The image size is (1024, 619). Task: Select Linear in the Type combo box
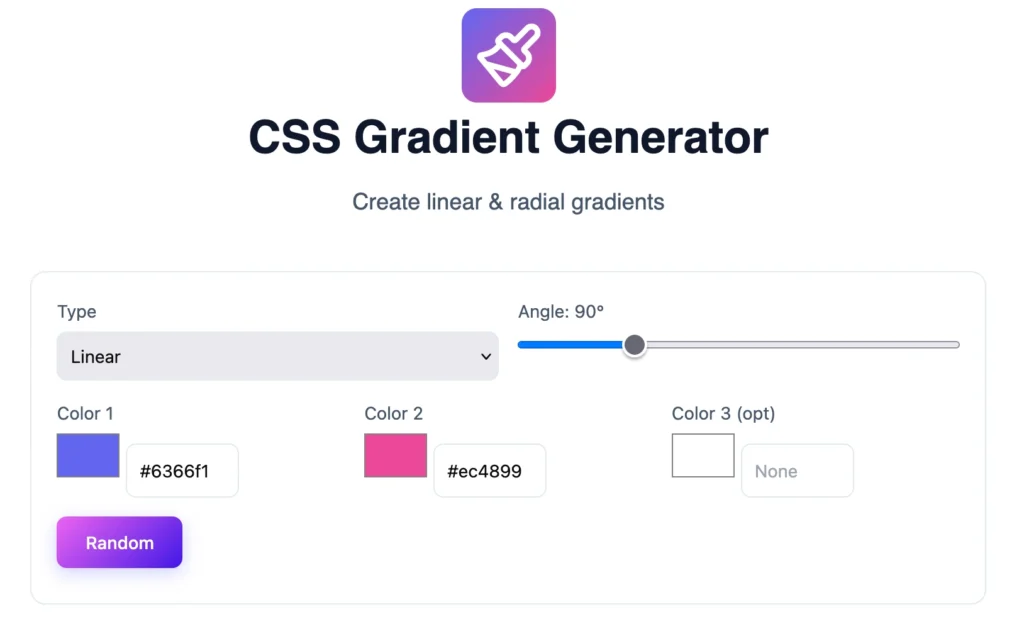277,356
